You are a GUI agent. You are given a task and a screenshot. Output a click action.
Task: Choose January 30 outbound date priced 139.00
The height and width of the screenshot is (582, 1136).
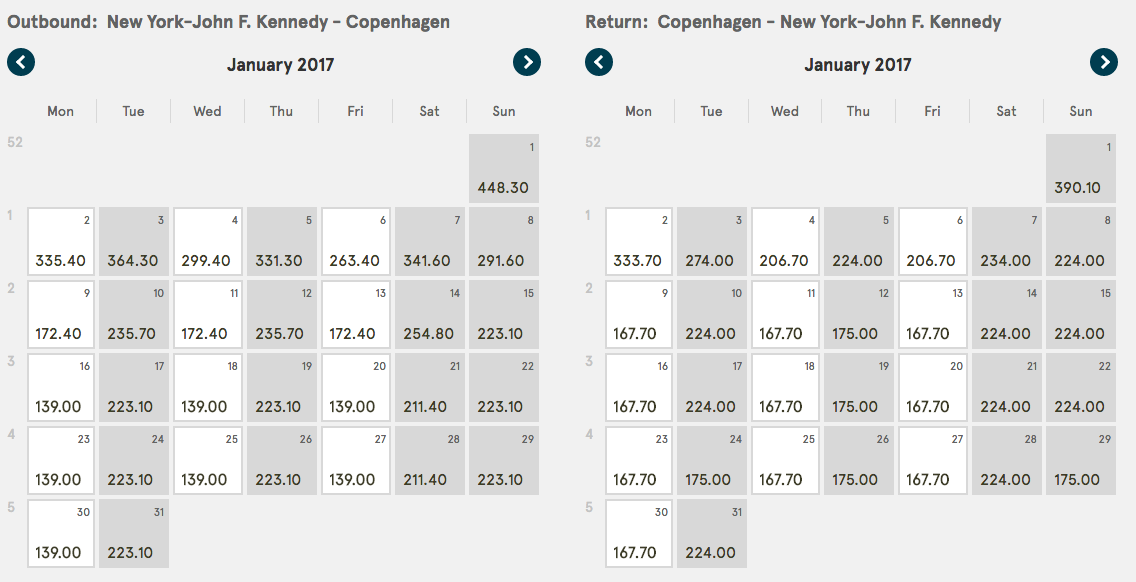[x=60, y=533]
